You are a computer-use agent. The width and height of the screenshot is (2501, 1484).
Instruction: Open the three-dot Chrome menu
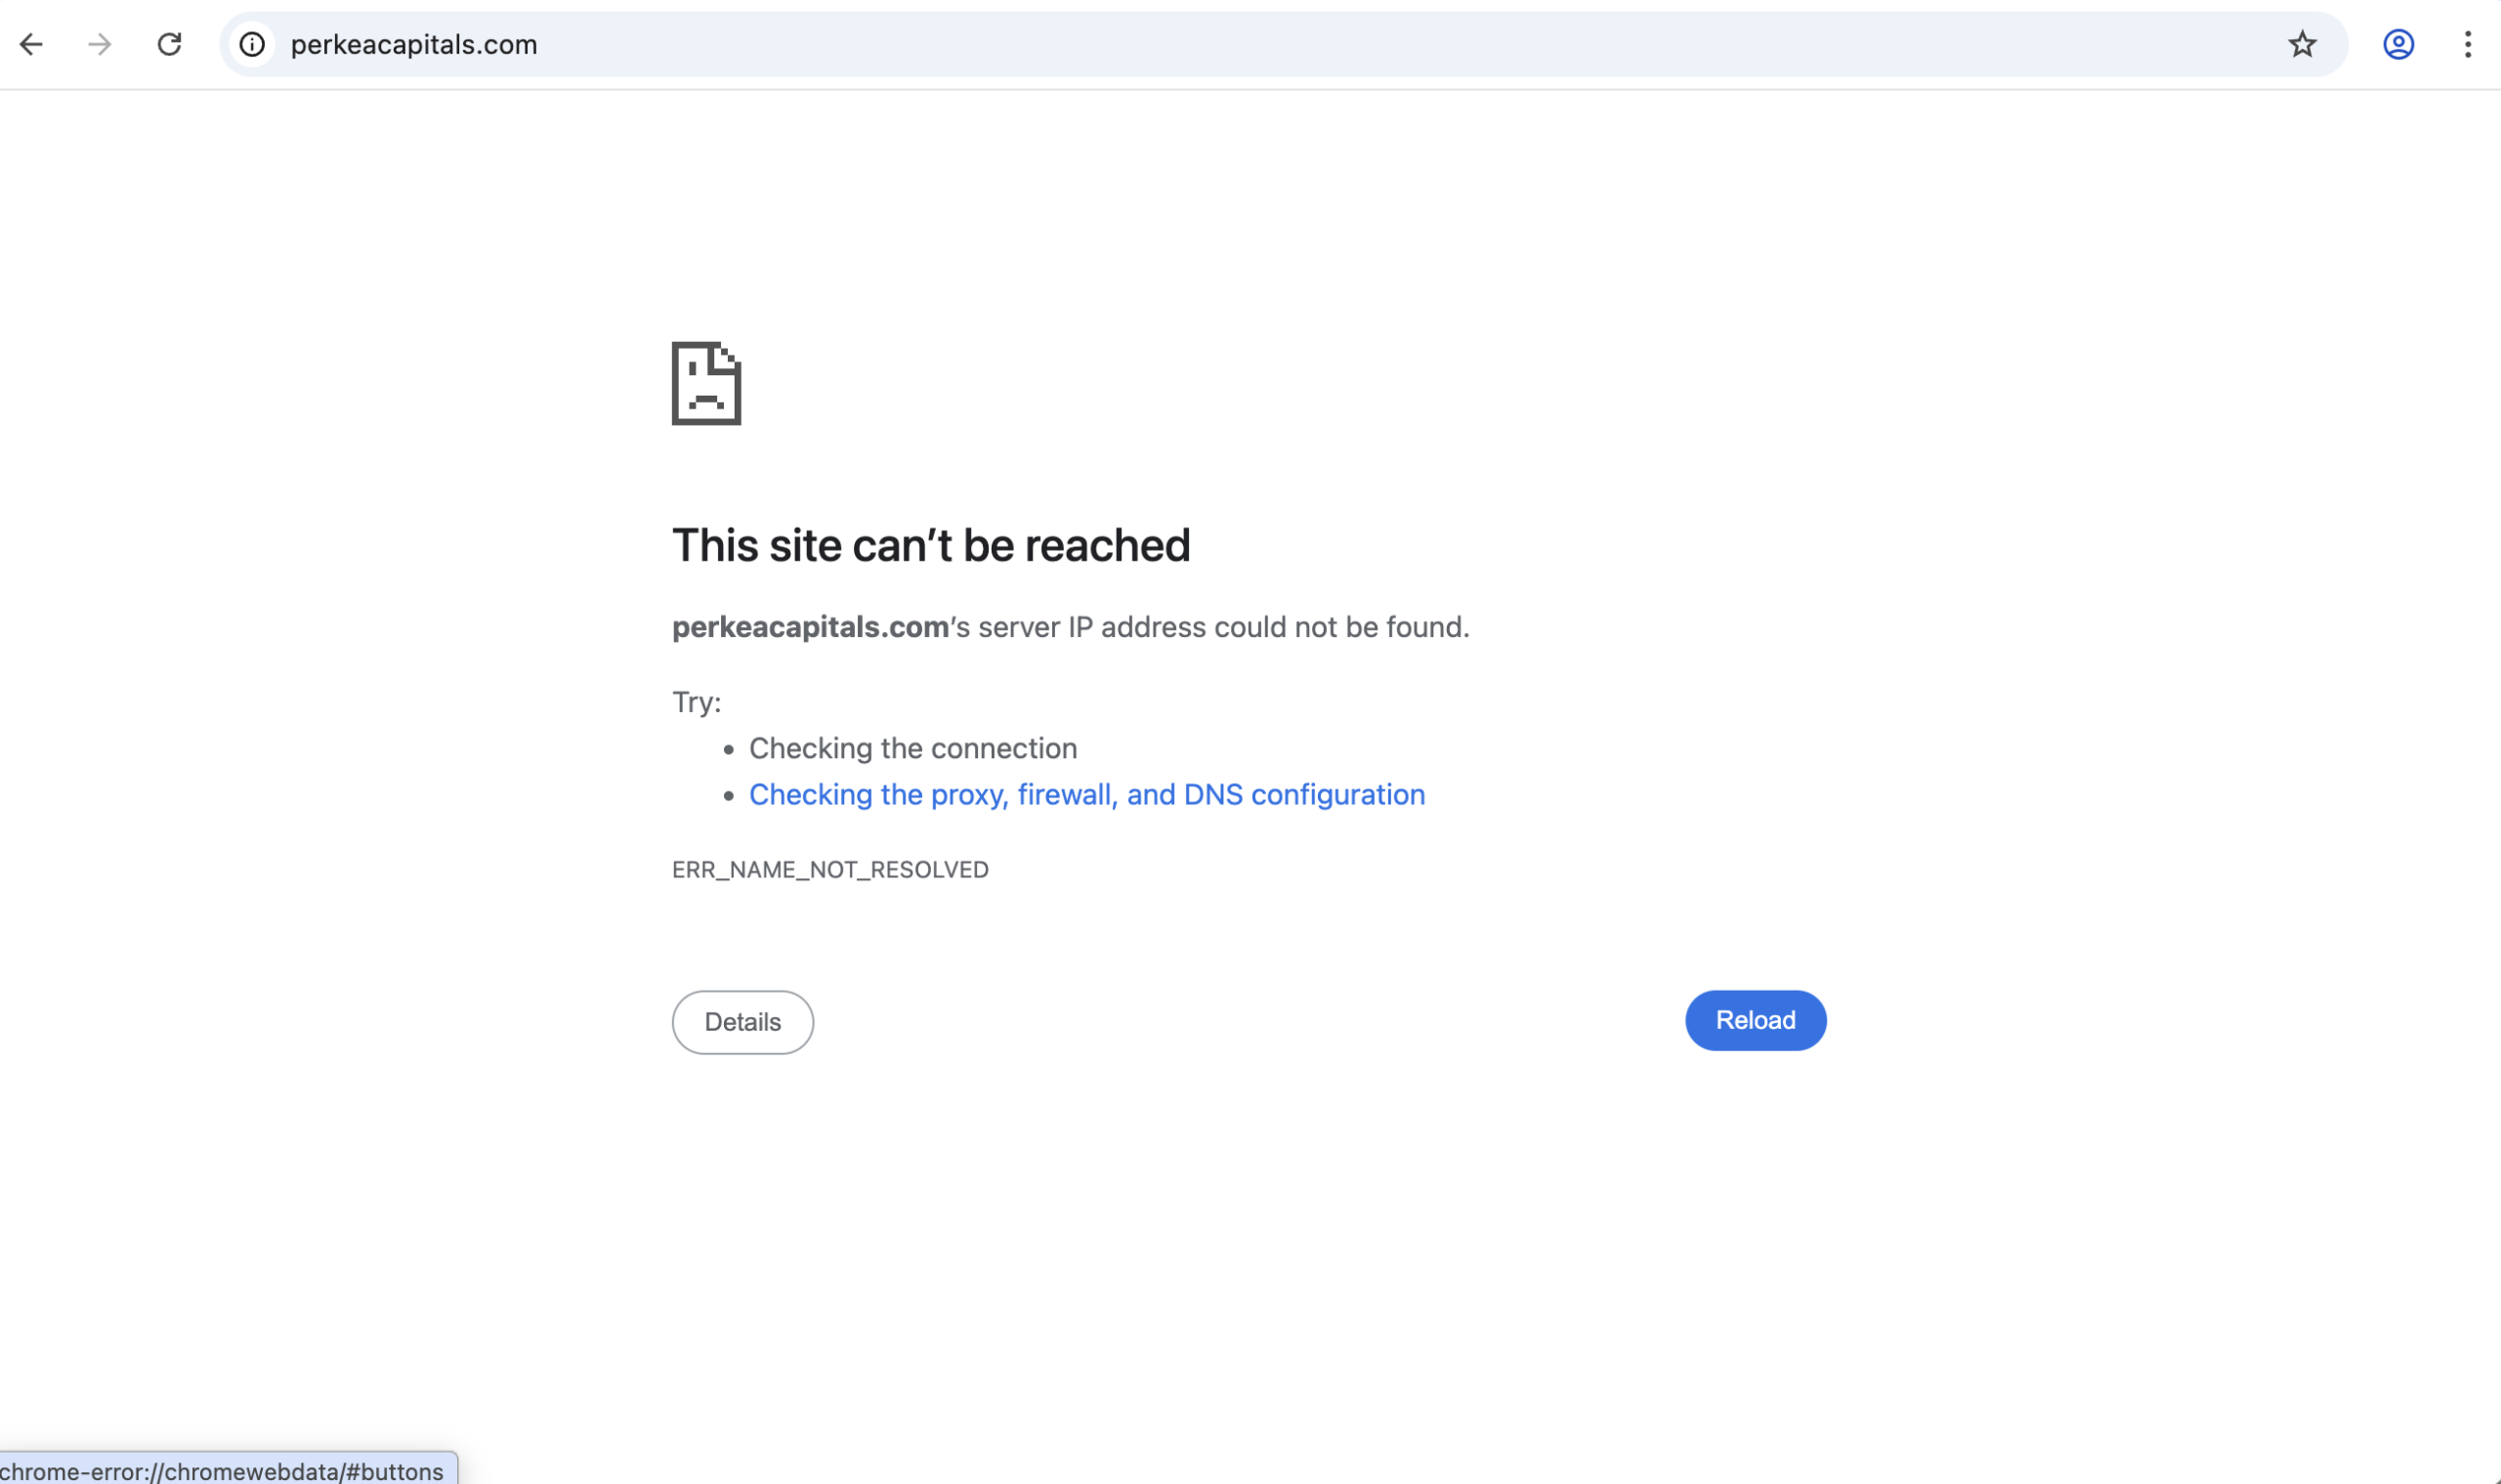tap(2468, 44)
